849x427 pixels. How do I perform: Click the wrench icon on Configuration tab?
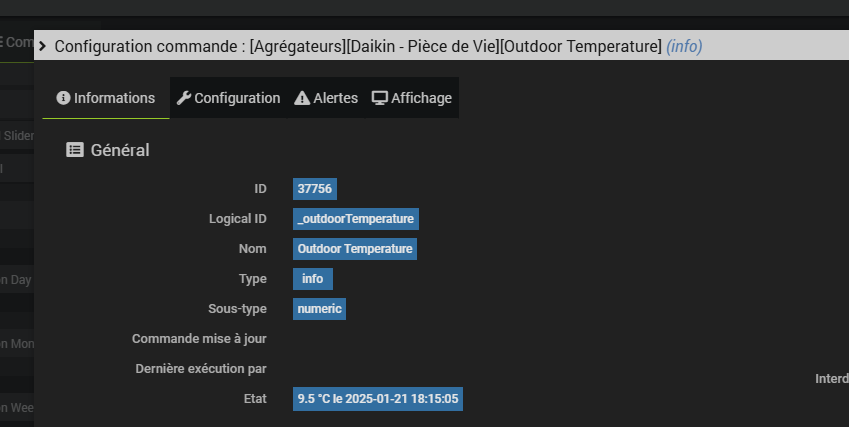pyautogui.click(x=183, y=98)
